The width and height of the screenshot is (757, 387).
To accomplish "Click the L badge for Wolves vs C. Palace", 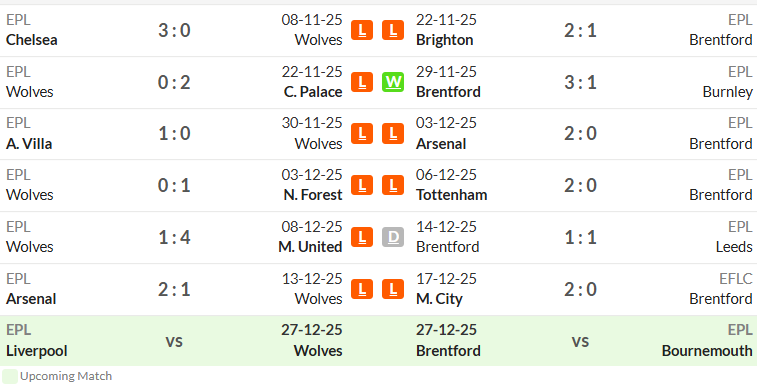I will 362,82.
